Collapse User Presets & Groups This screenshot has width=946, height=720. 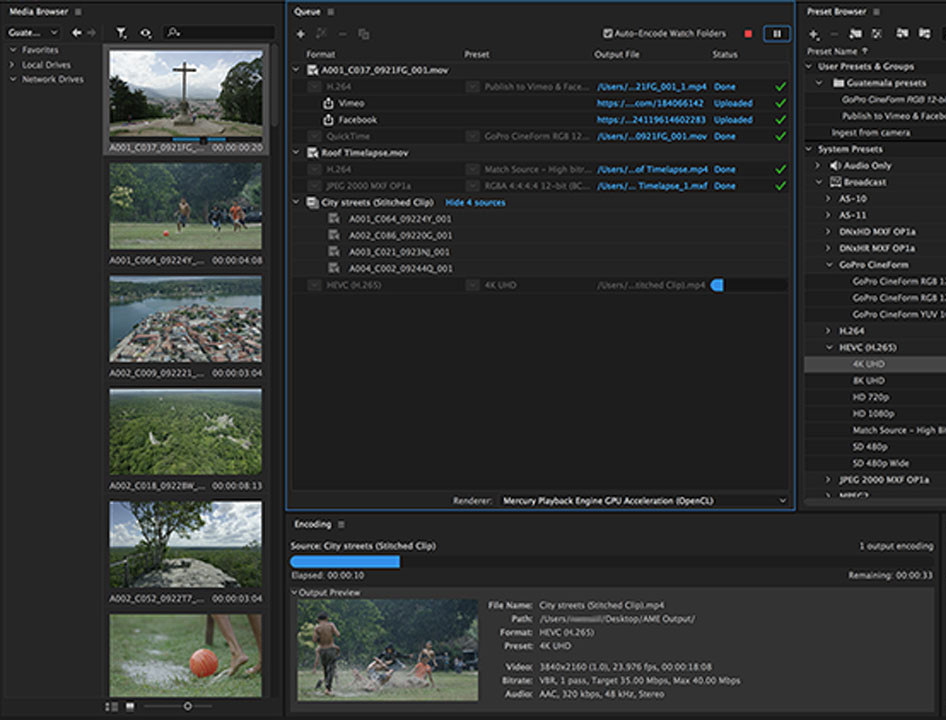tap(809, 66)
